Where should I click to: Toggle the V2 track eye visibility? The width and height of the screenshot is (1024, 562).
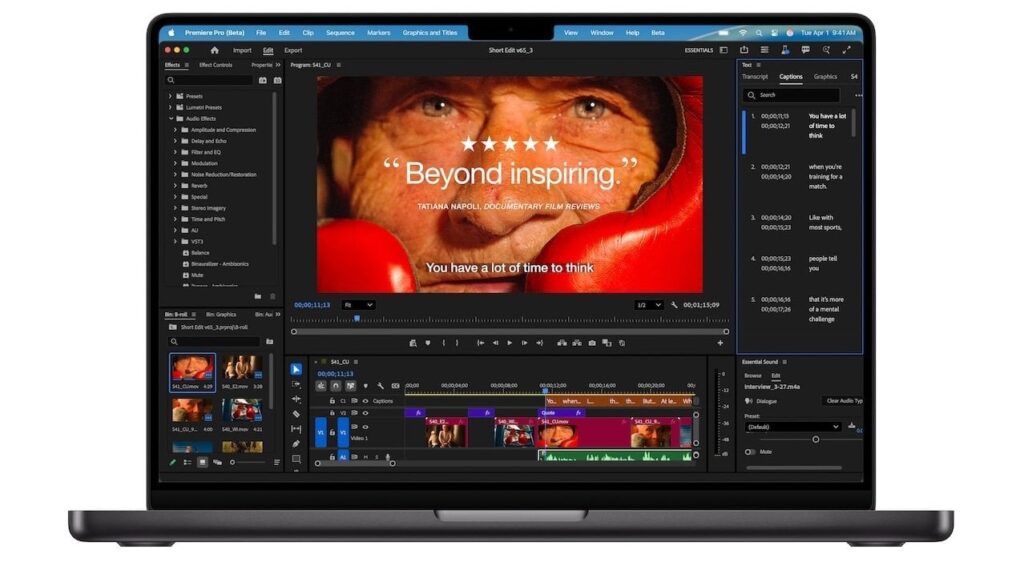[365, 412]
